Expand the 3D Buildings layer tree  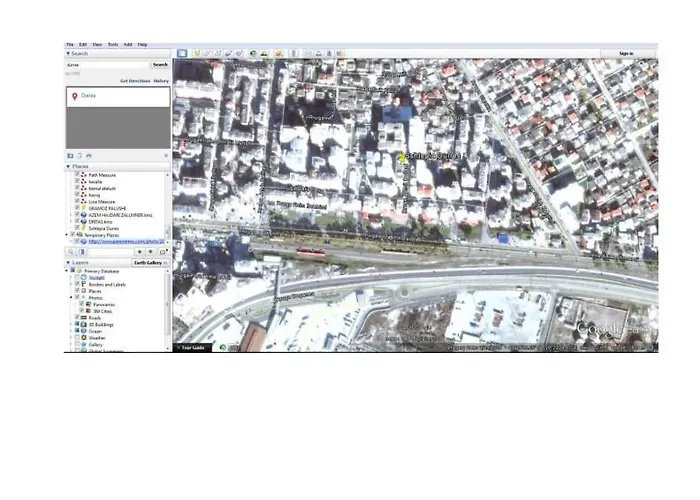point(73,324)
